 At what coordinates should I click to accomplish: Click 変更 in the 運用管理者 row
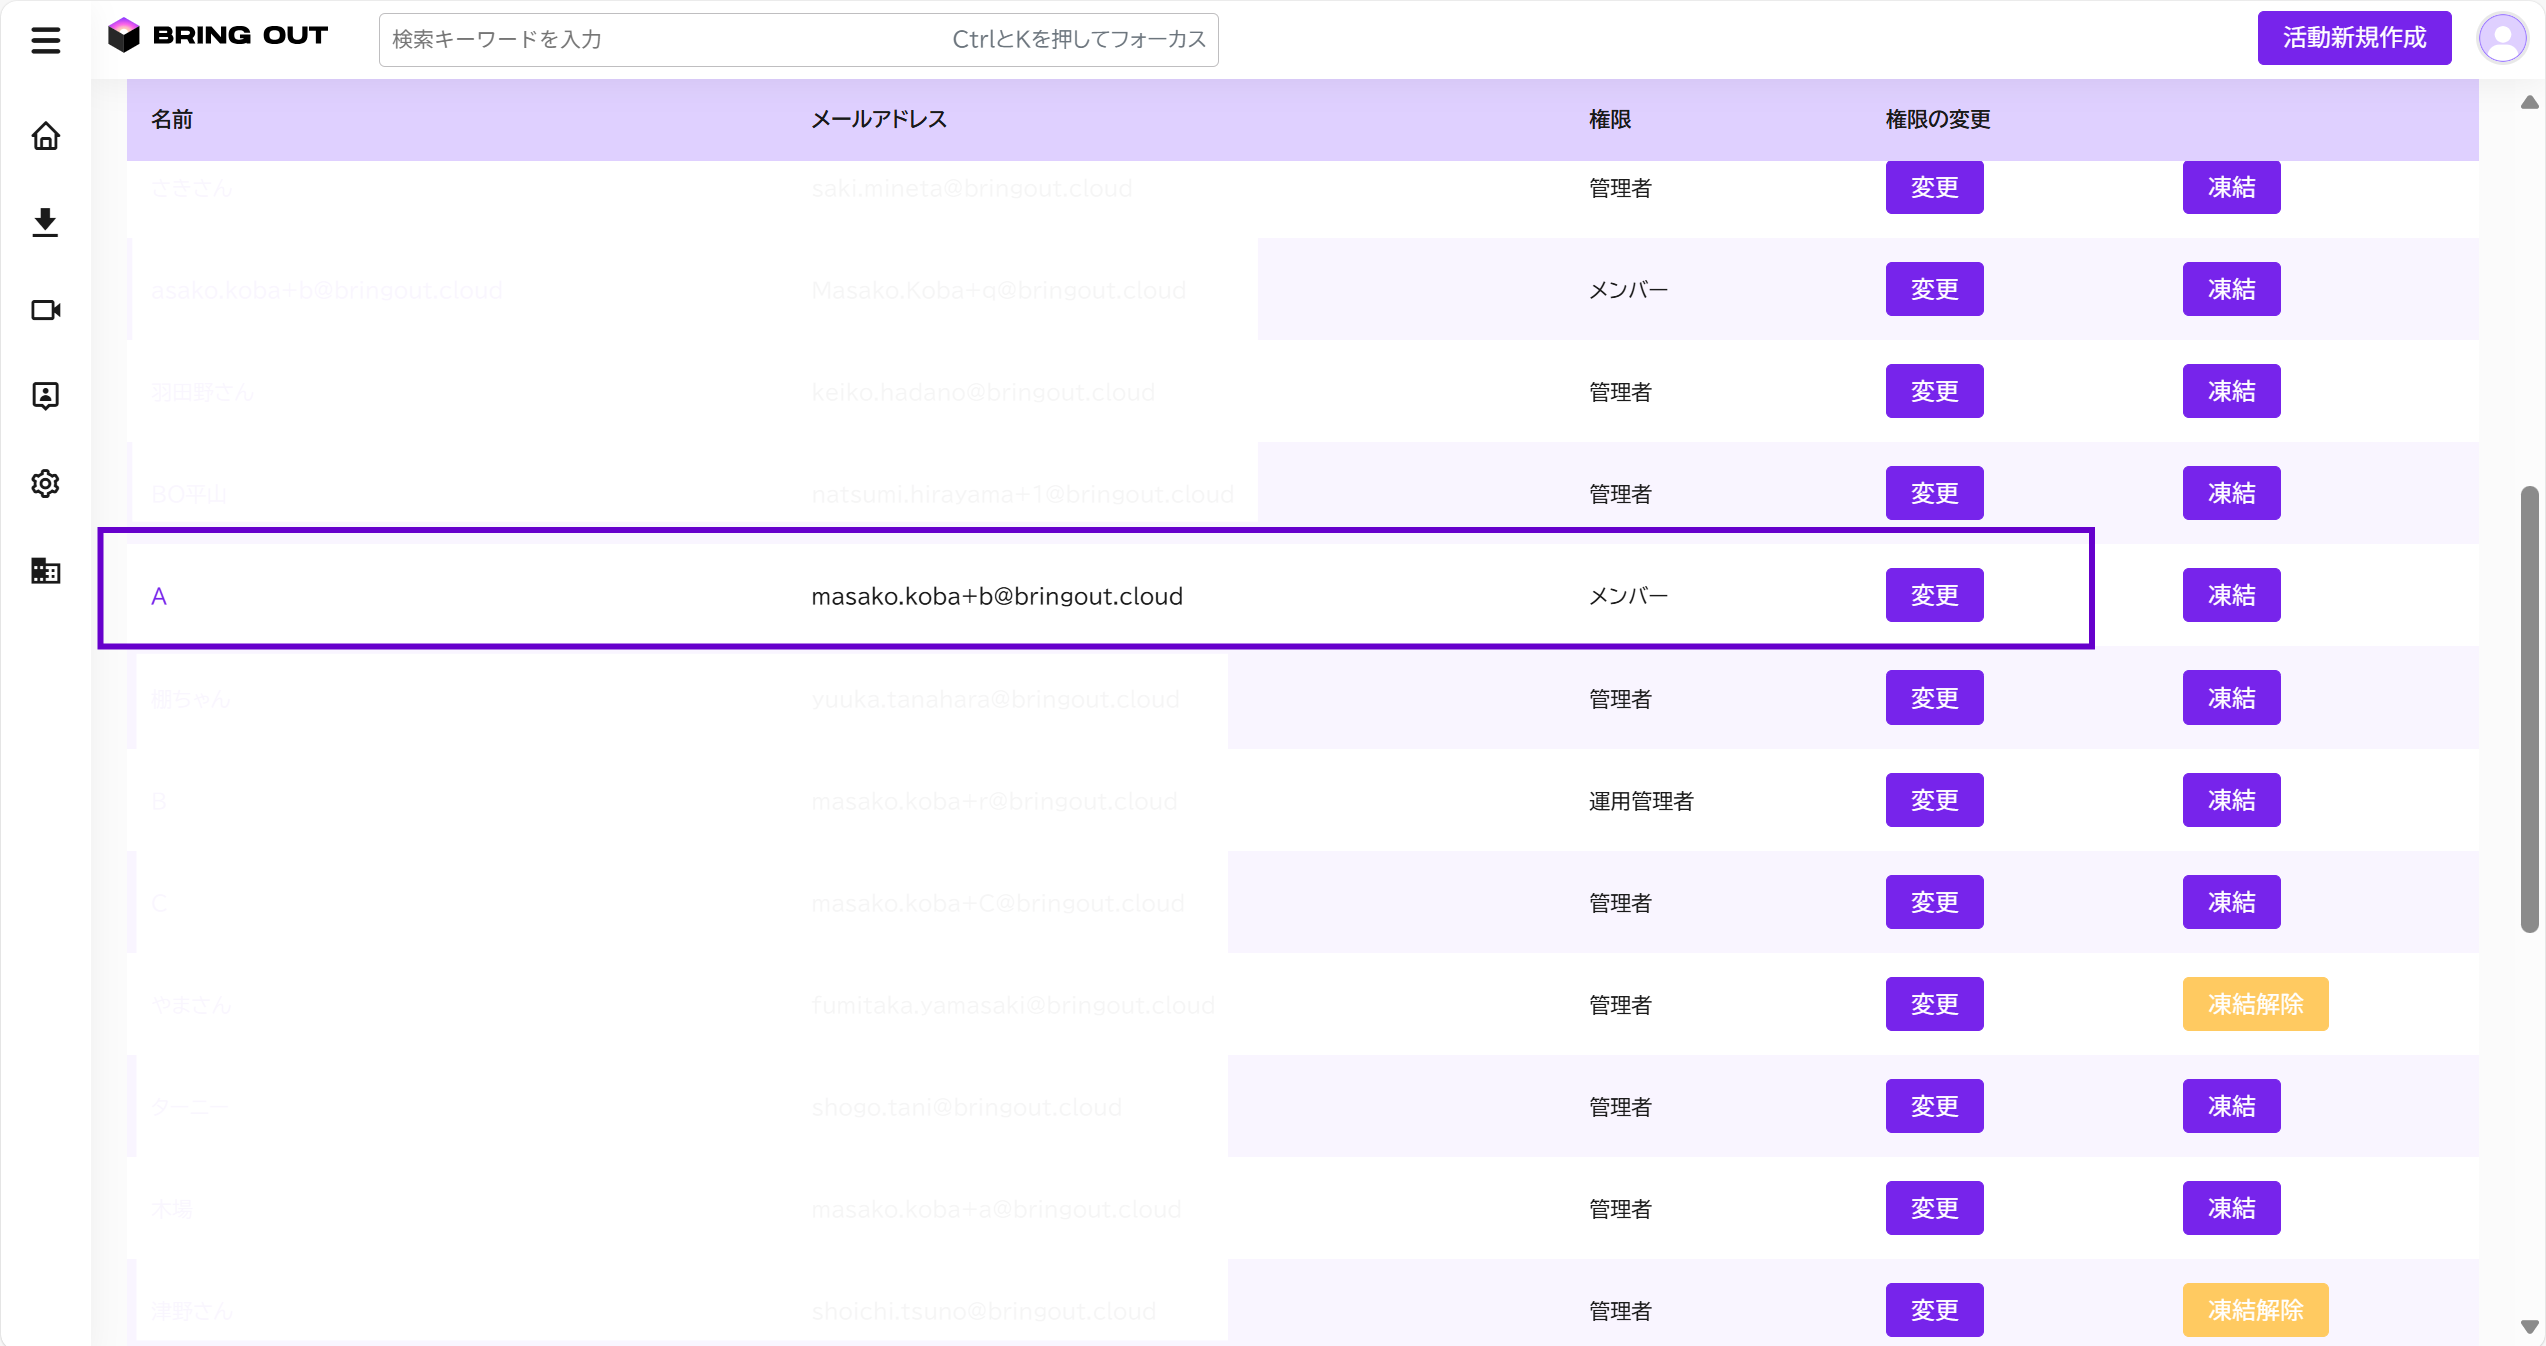coord(1934,800)
